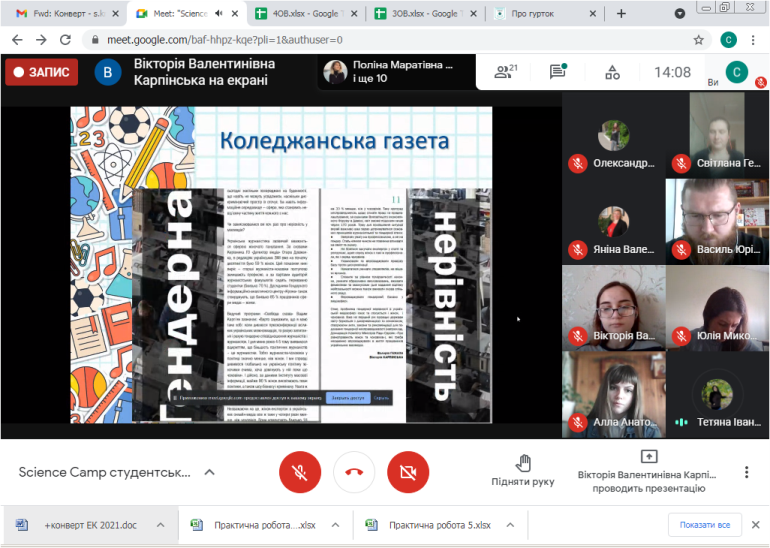Bookmark this page with the star icon

(x=699, y=40)
